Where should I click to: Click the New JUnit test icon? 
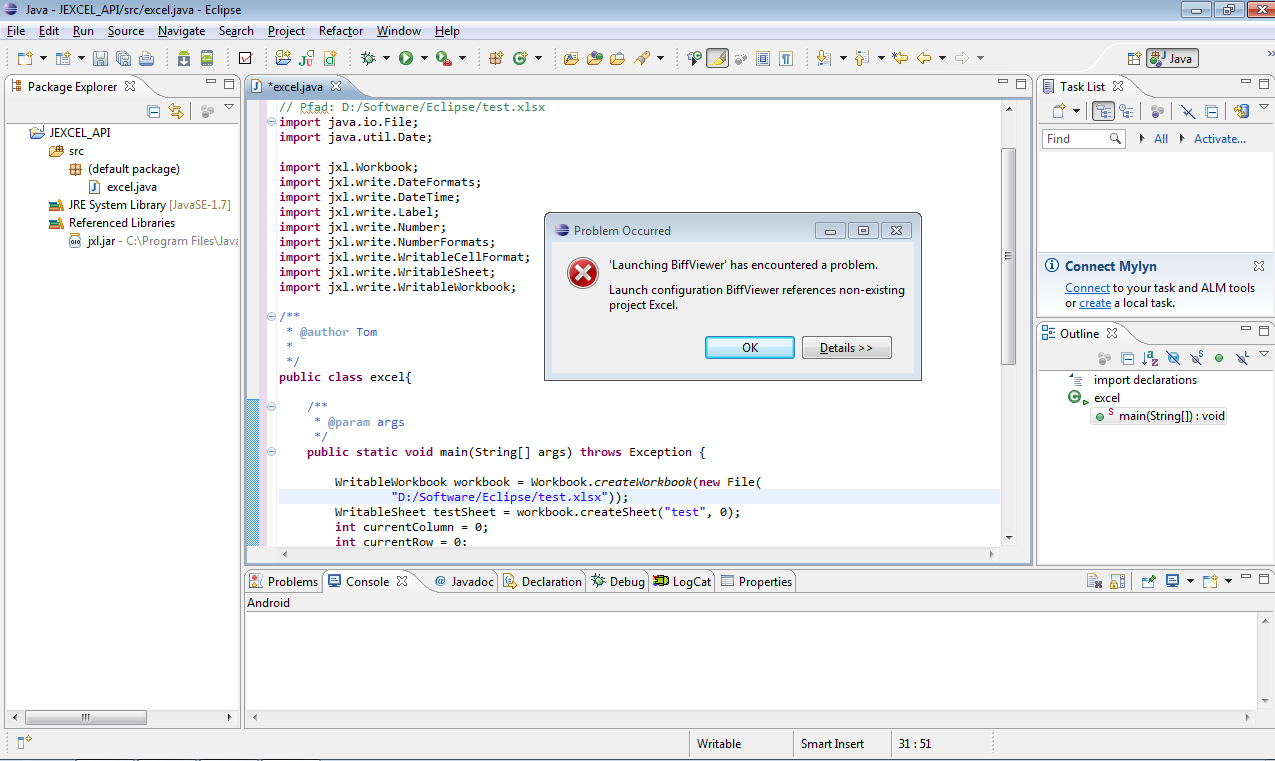pos(305,58)
